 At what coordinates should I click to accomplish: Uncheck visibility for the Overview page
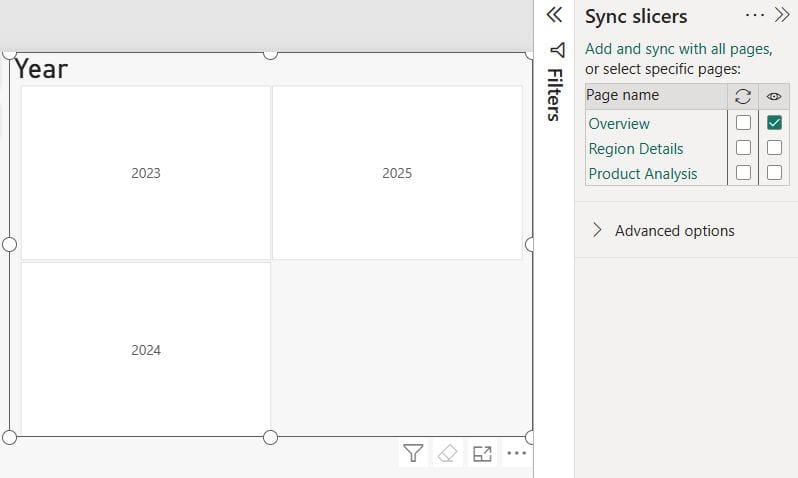pos(774,123)
